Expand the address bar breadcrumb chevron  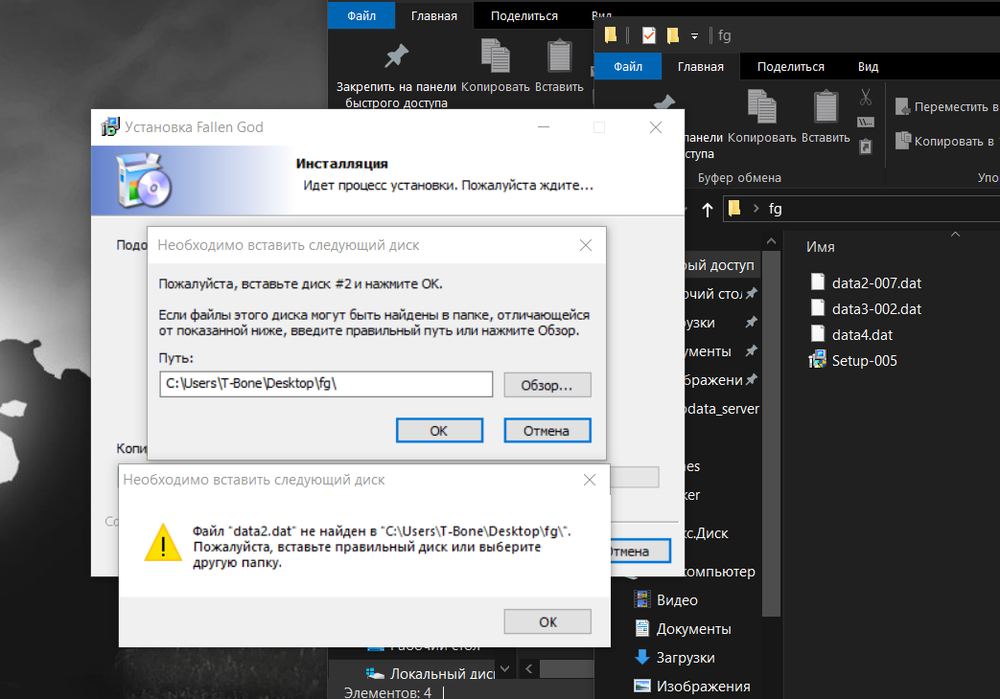coord(756,209)
